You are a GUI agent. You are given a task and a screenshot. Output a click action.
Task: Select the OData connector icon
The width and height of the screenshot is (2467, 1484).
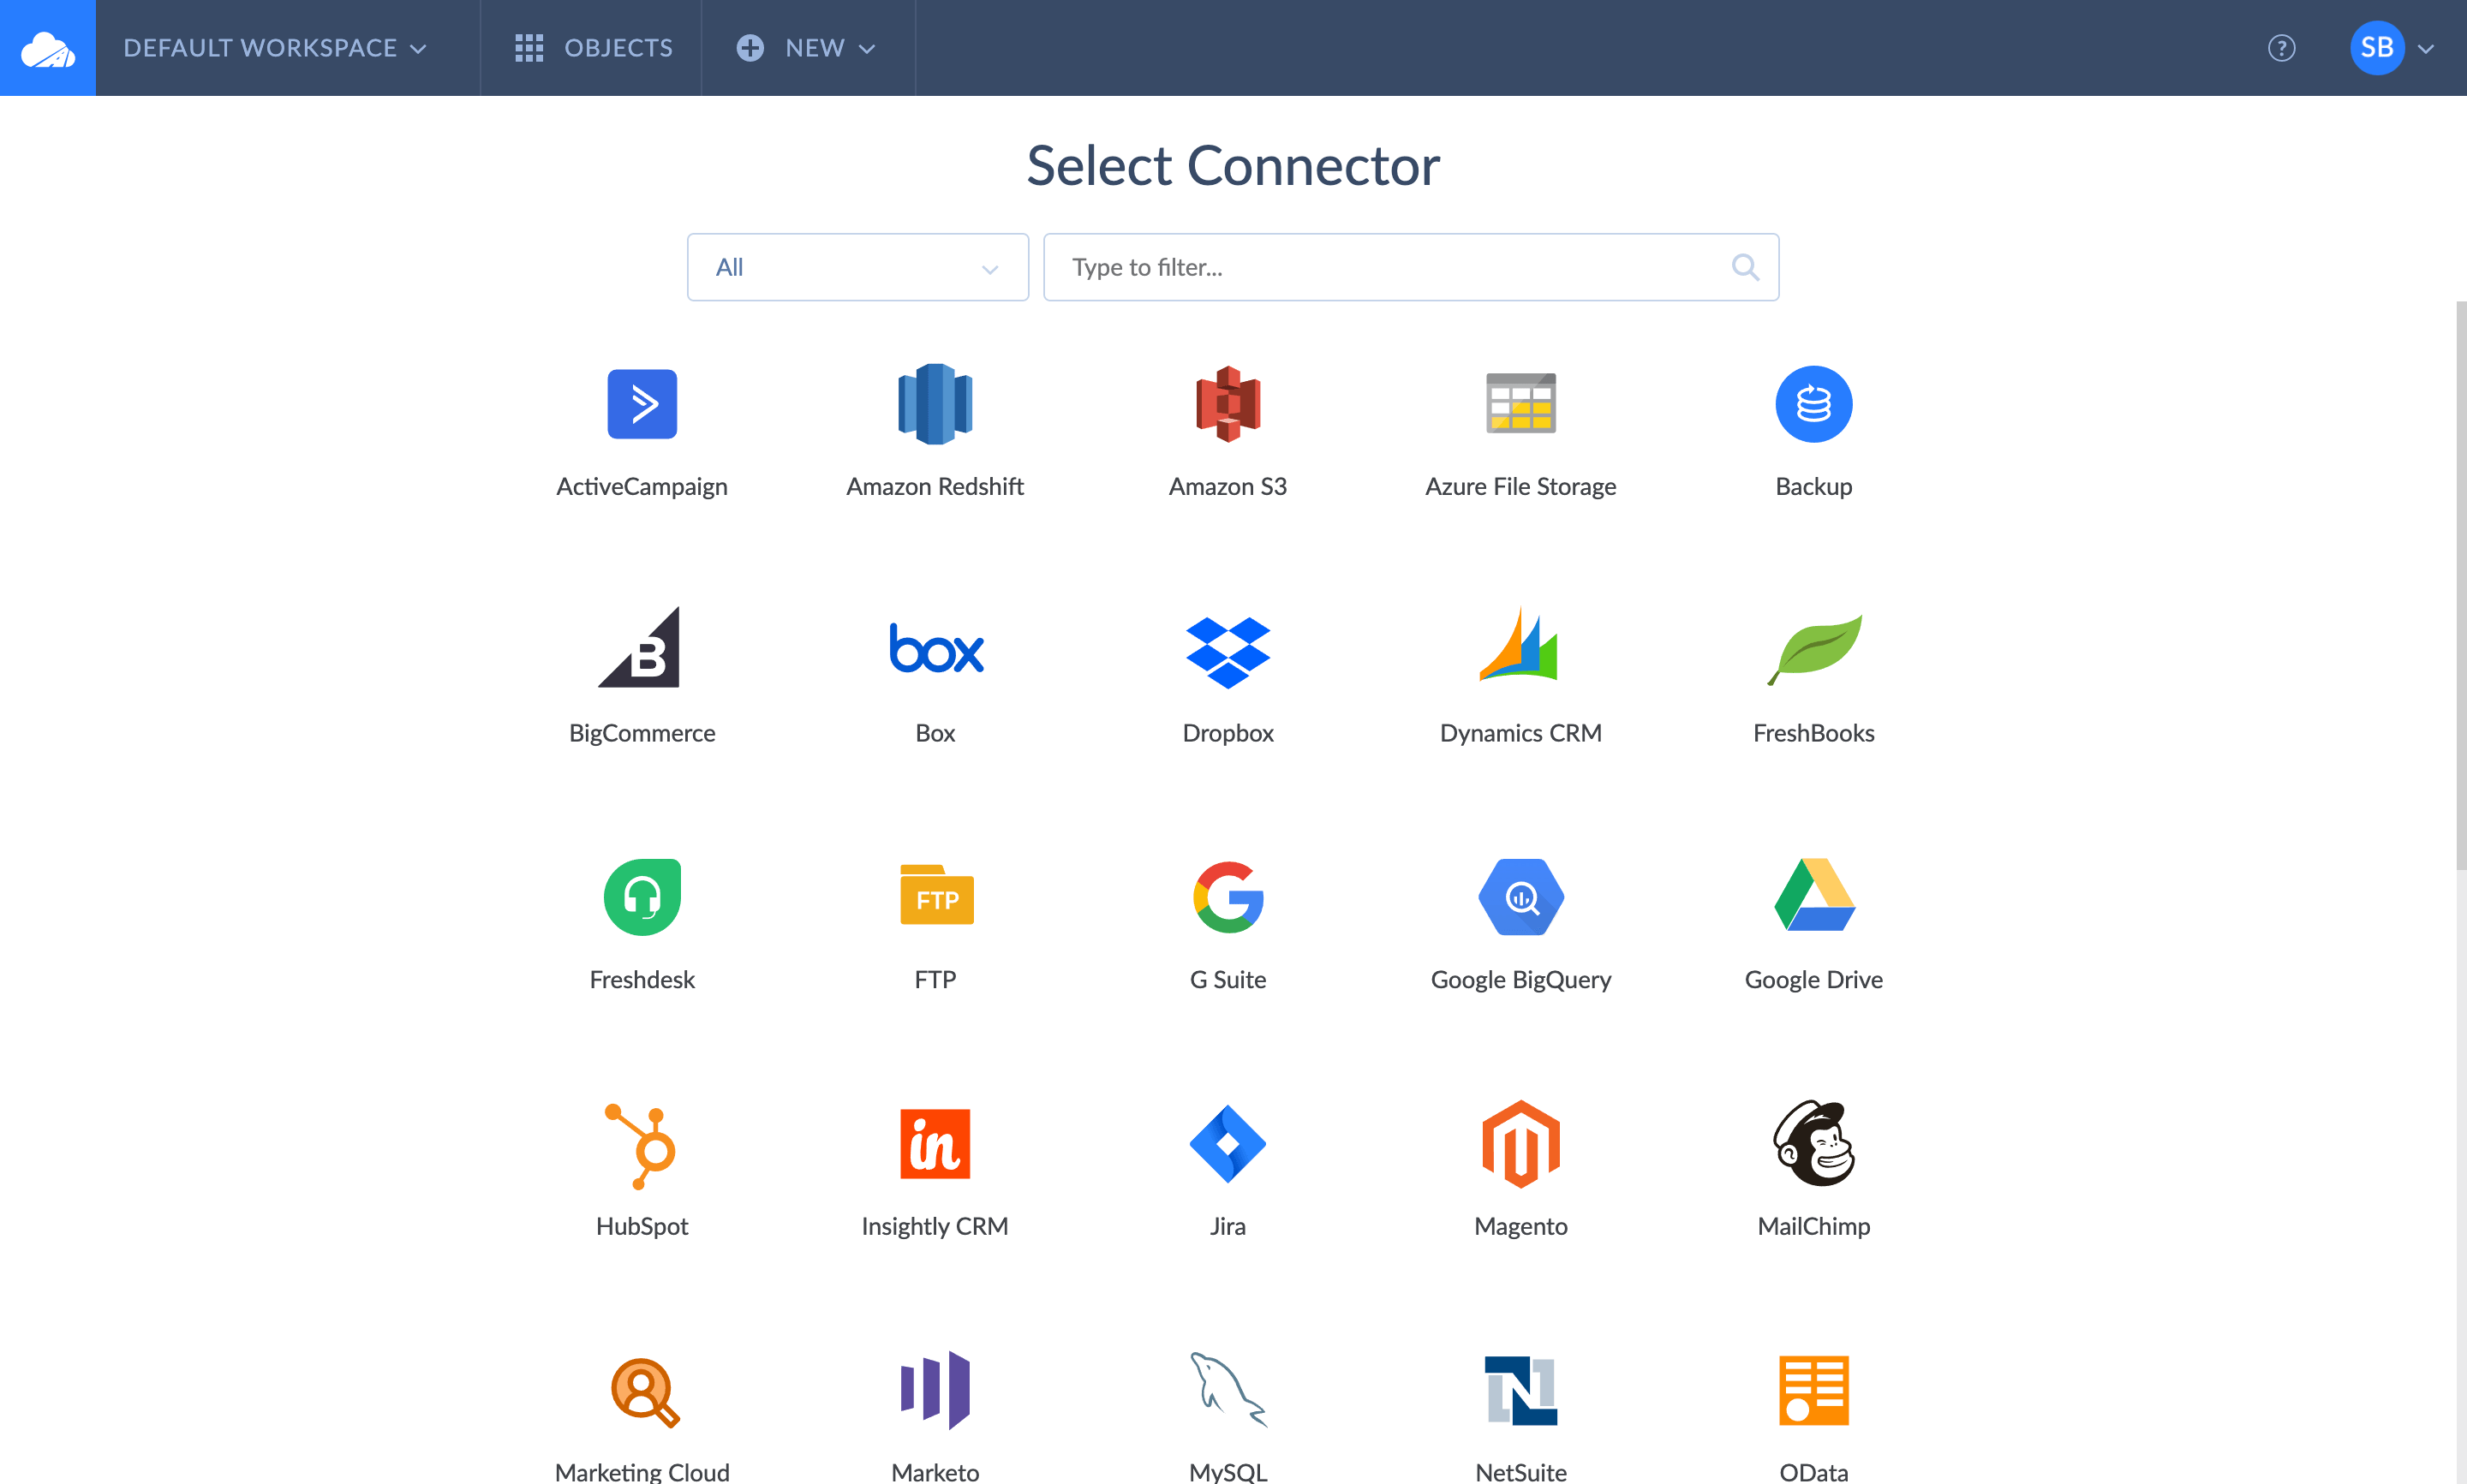coord(1814,1390)
